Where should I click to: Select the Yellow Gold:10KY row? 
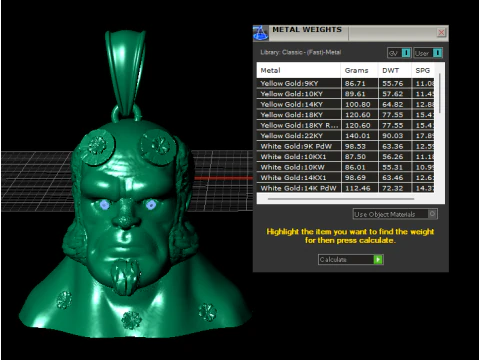(345, 94)
